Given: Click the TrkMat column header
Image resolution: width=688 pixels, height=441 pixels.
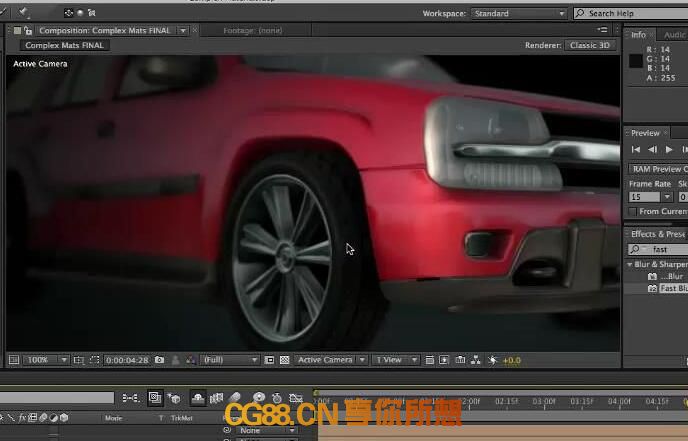Looking at the screenshot, I should [182, 418].
